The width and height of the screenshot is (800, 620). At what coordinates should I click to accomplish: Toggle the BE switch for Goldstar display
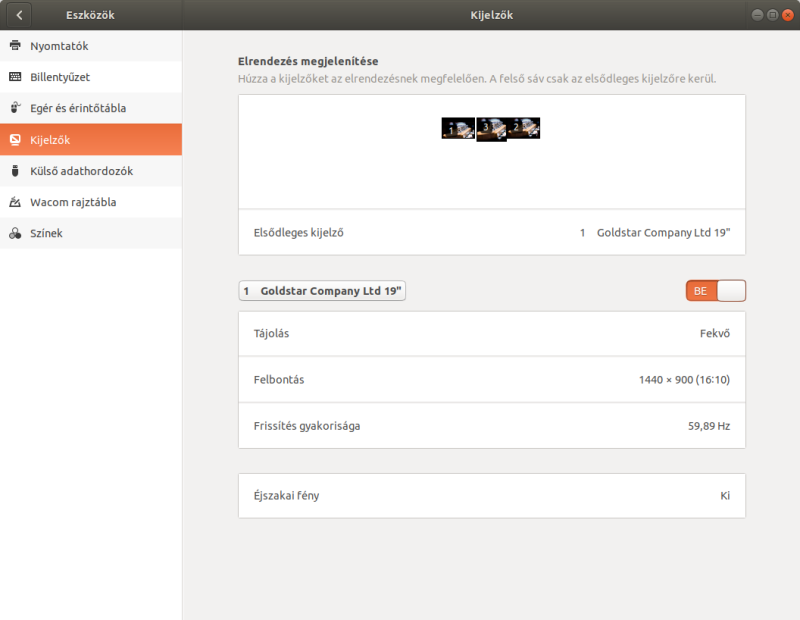point(715,291)
